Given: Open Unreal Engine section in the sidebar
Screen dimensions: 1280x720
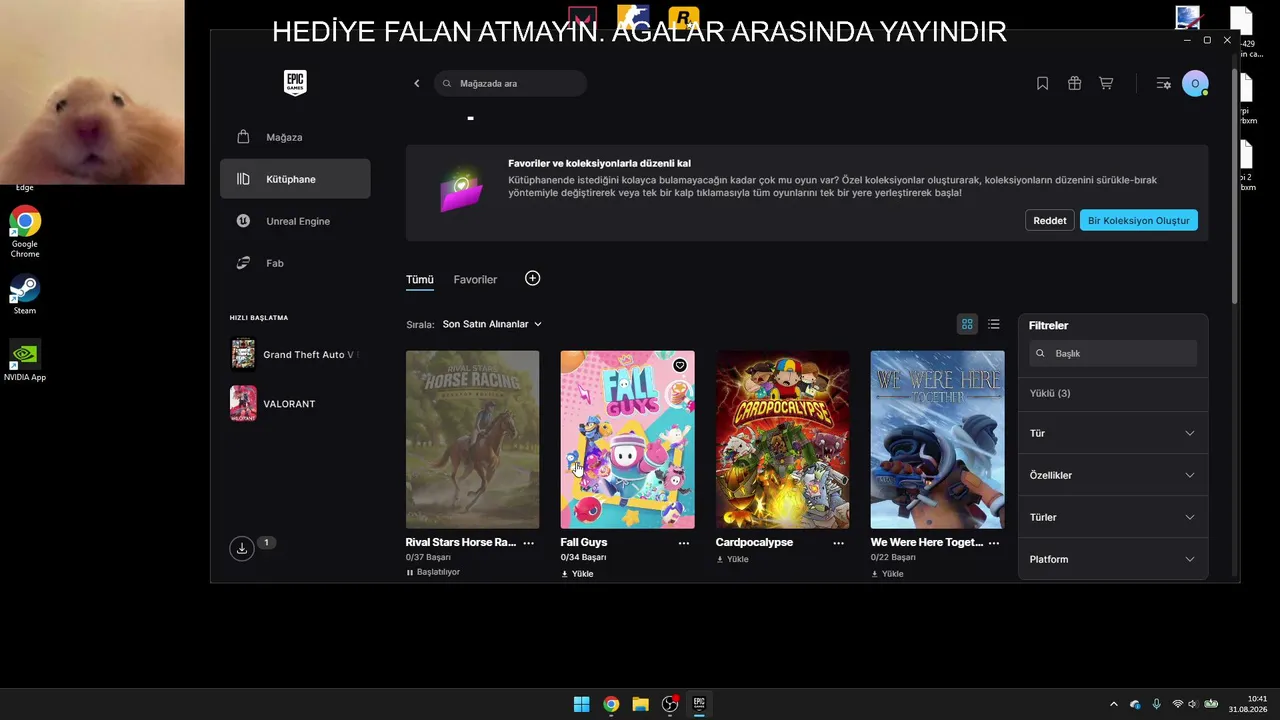Looking at the screenshot, I should coord(295,221).
